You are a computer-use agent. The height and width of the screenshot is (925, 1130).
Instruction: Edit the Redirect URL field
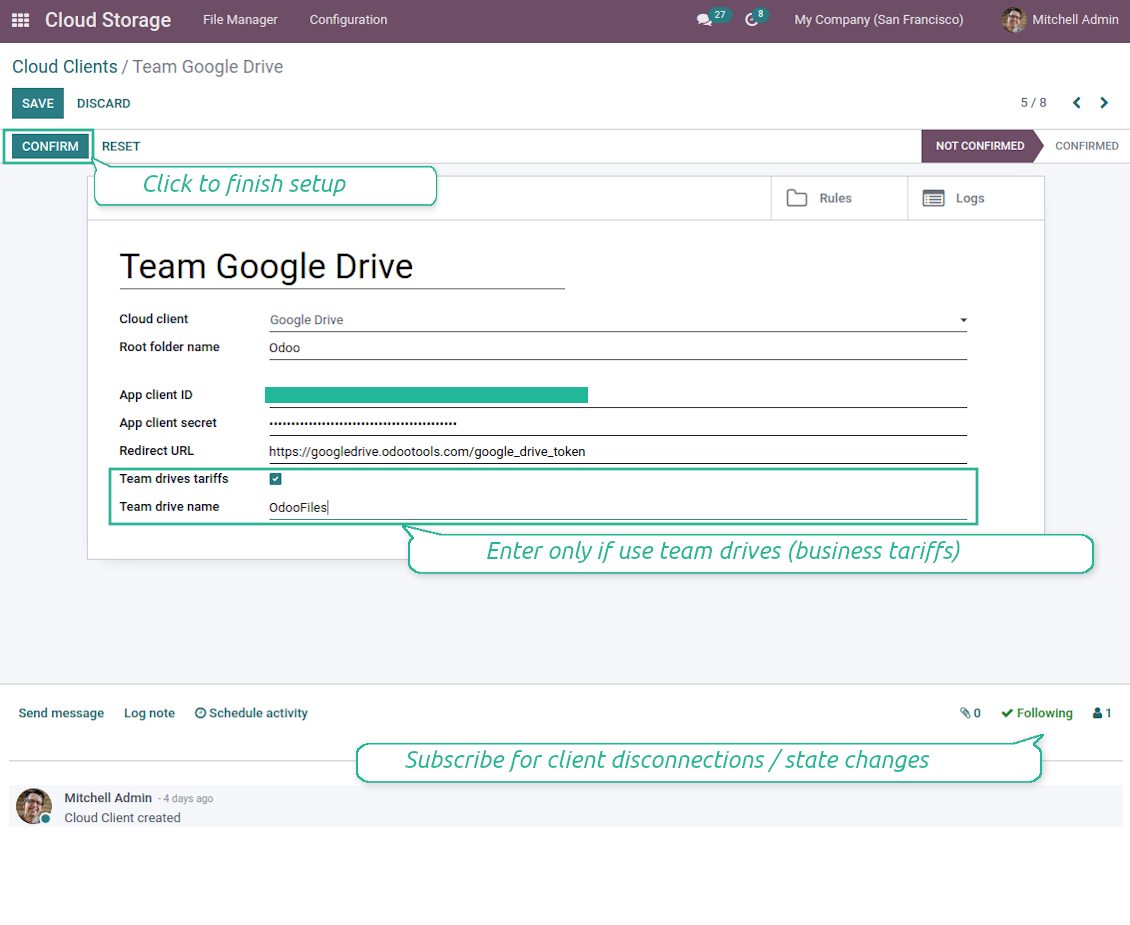pyautogui.click(x=618, y=452)
